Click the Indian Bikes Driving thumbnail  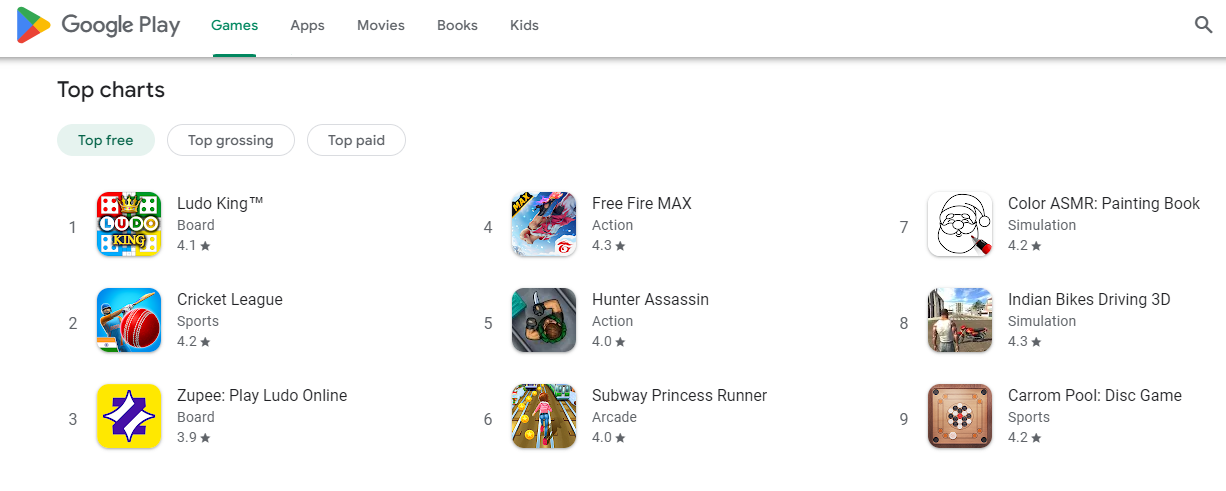tap(960, 320)
